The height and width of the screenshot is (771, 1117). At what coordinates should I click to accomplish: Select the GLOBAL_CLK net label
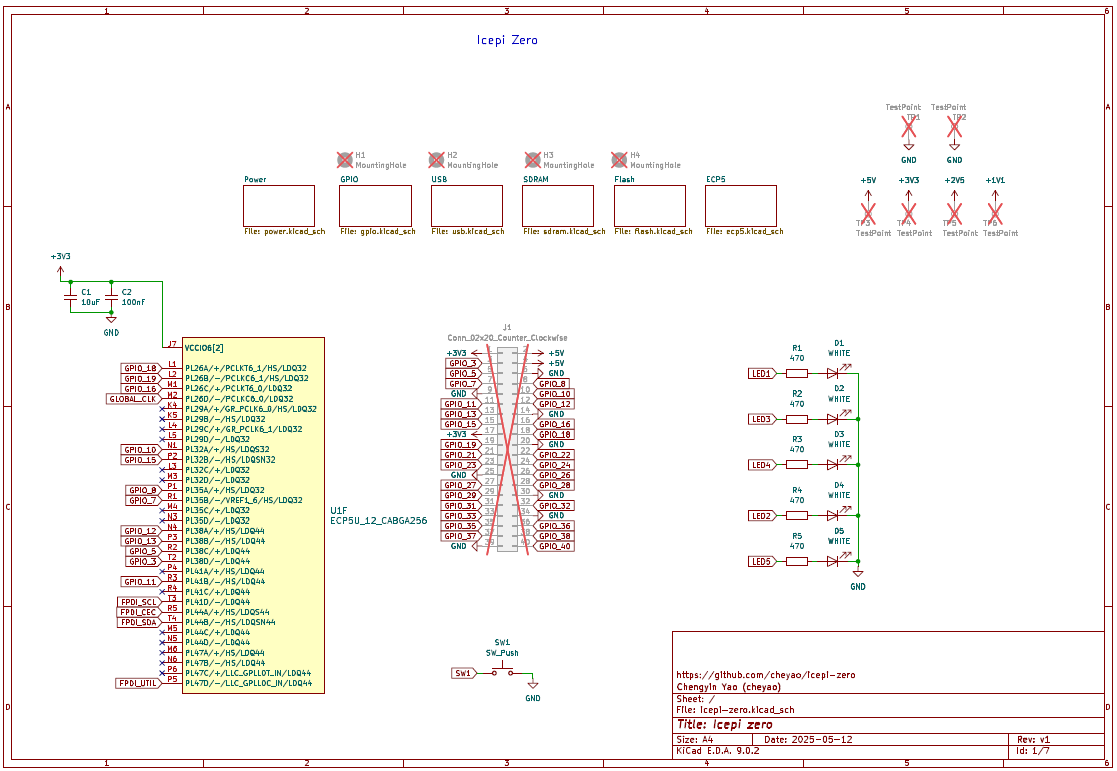click(133, 399)
